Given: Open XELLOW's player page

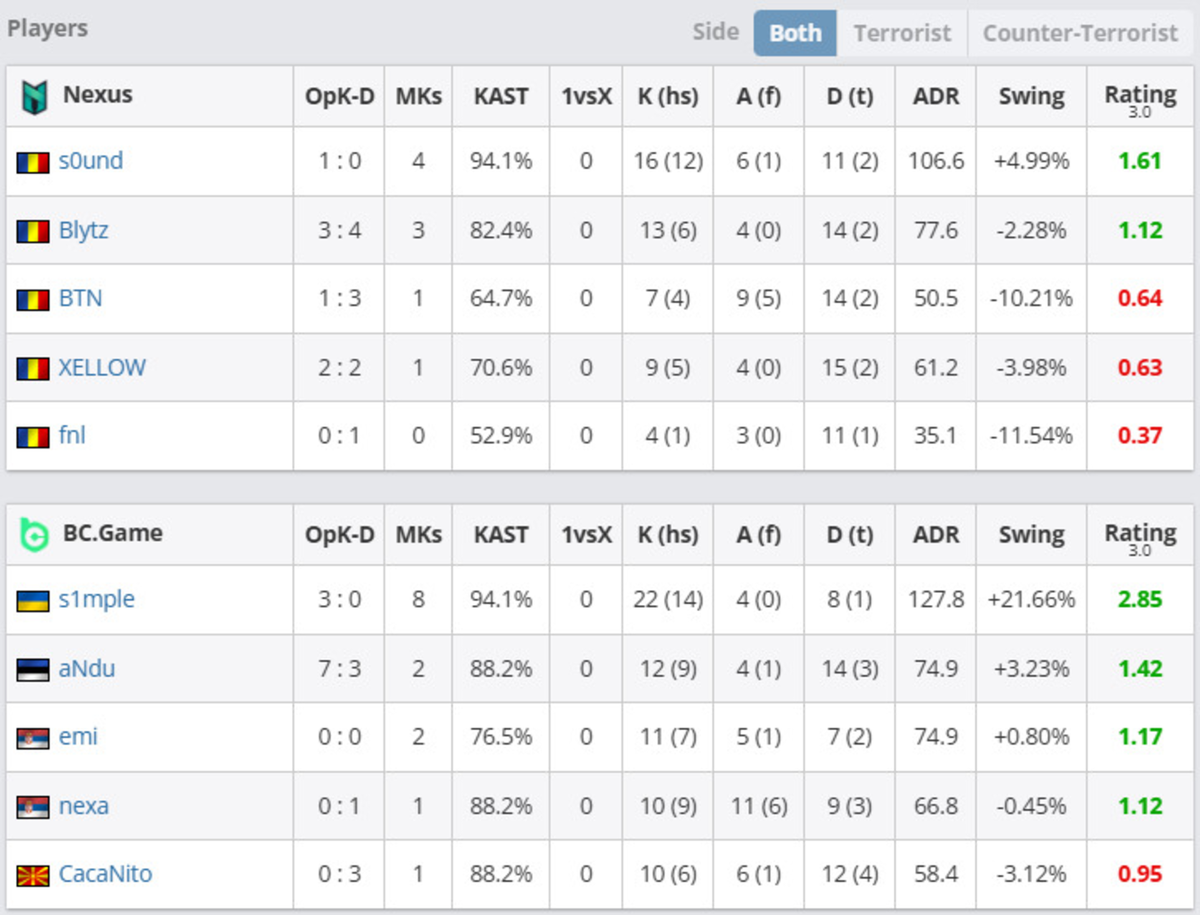Looking at the screenshot, I should pyautogui.click(x=102, y=367).
